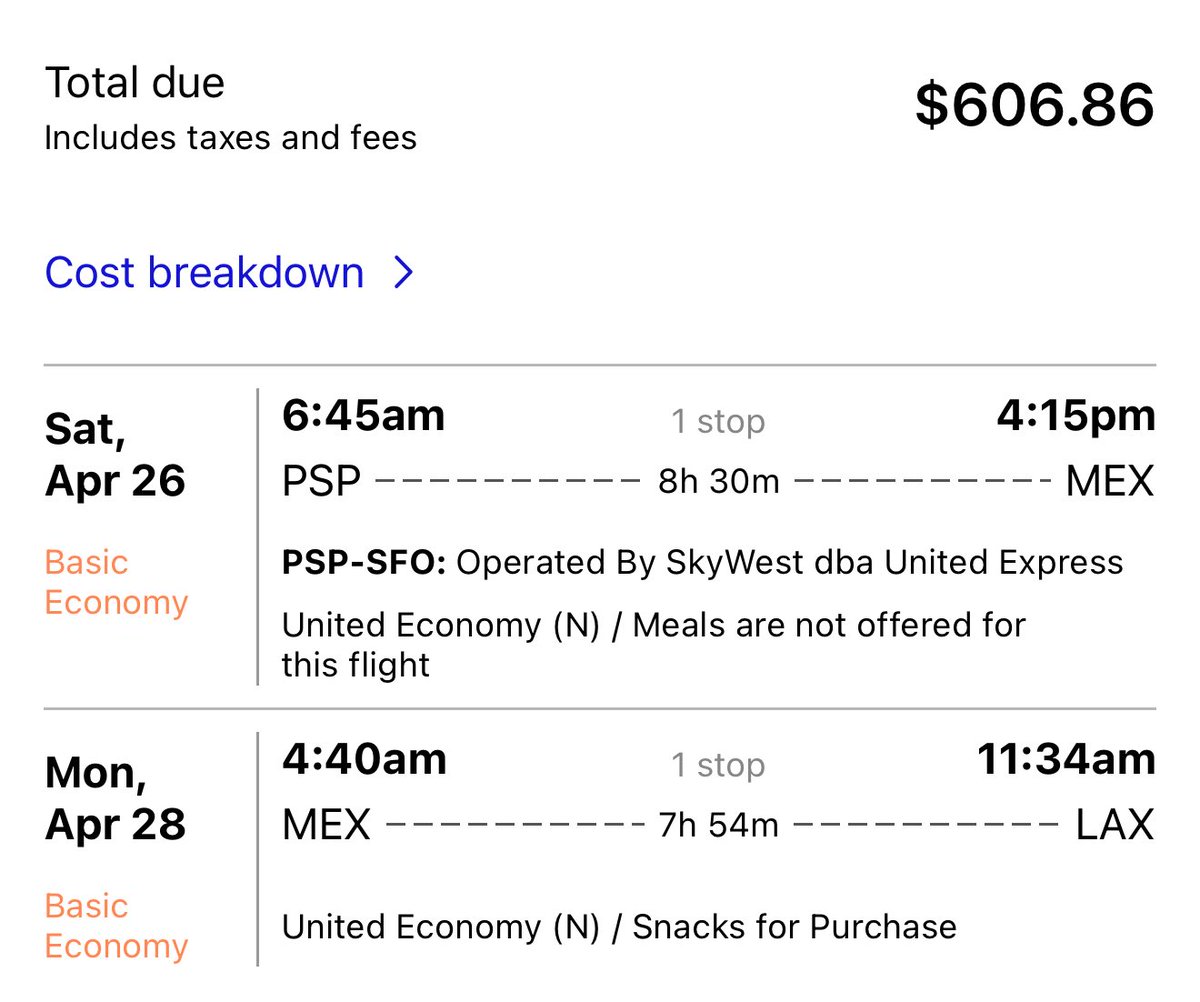
Task: Tap the 6:45am departure time
Action: click(364, 416)
